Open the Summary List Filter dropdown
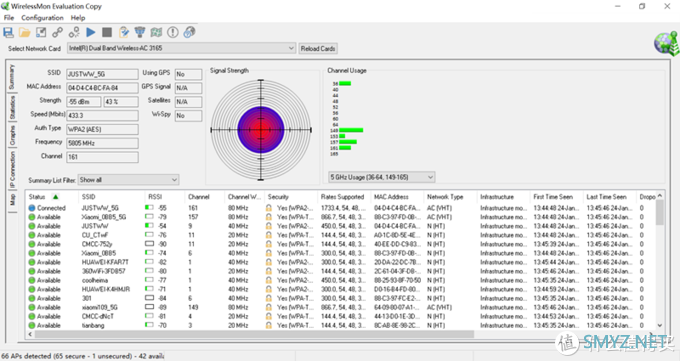The height and width of the screenshot is (361, 680). pos(128,180)
